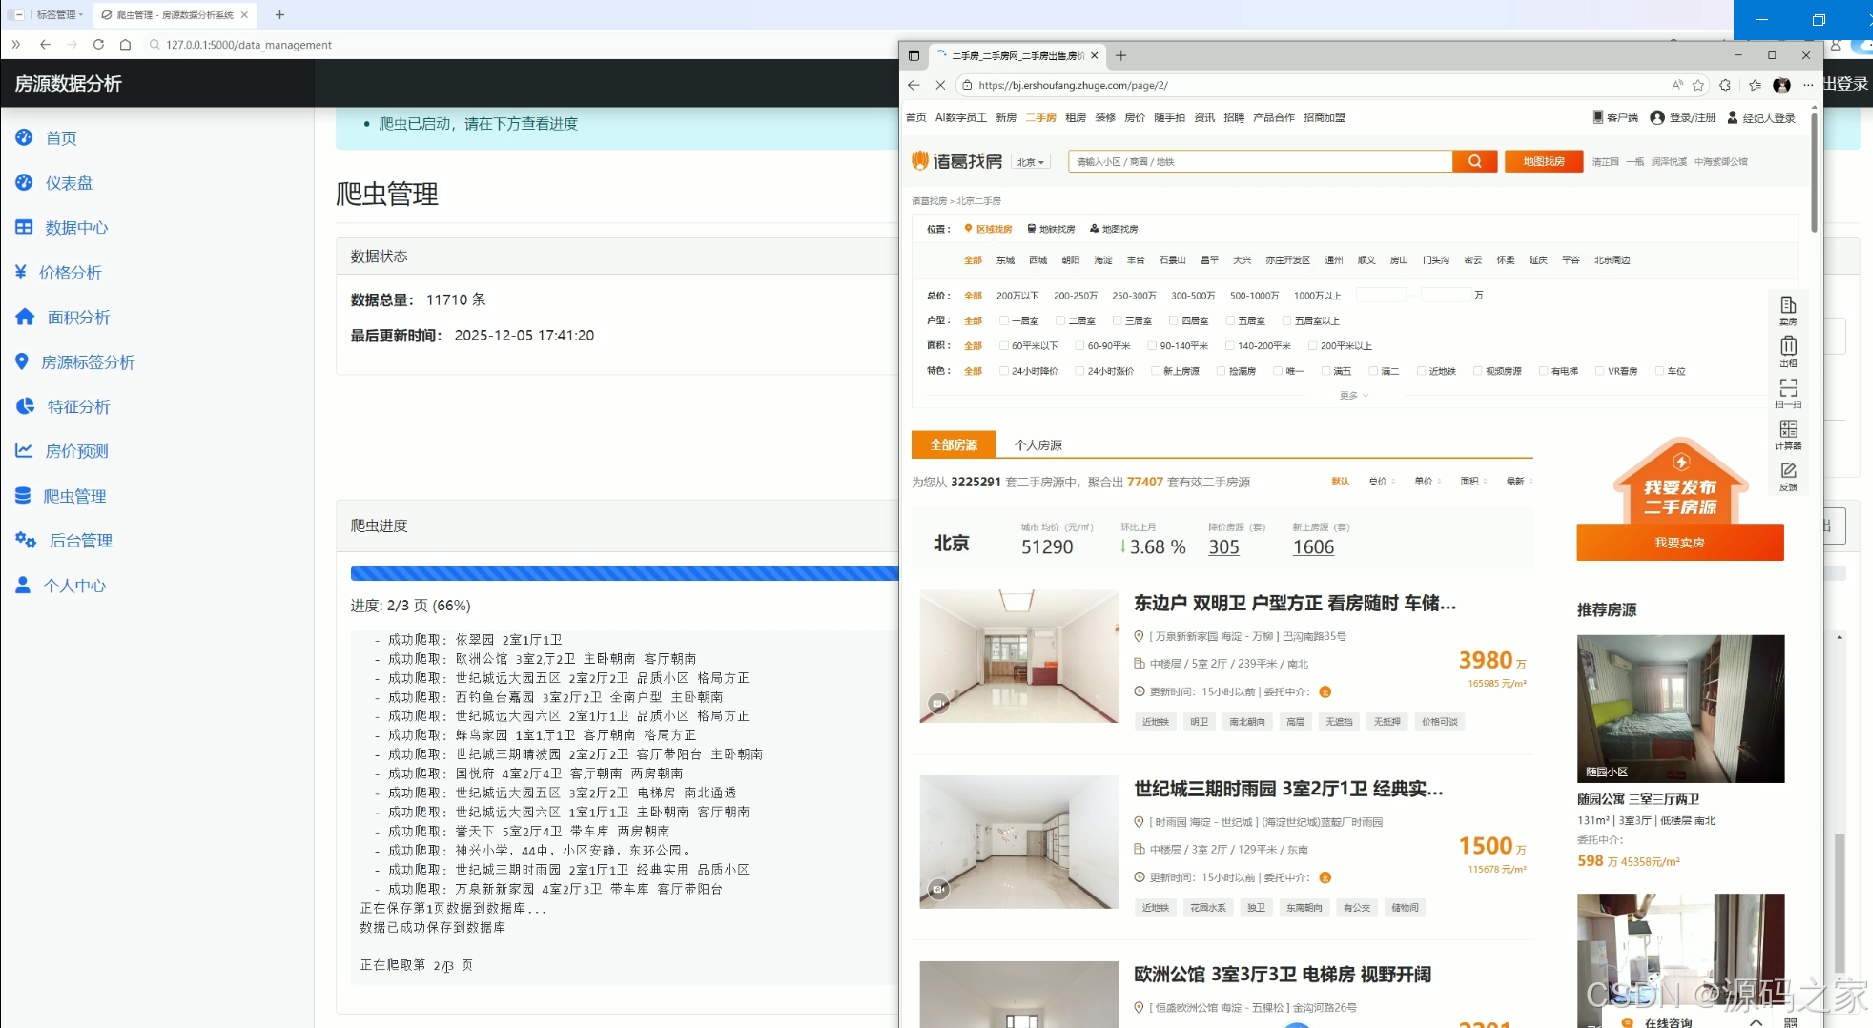1873x1028 pixels.
Task: Open listing 世纪城三期时雨园 3室2厅1卫
Action: click(1288, 789)
